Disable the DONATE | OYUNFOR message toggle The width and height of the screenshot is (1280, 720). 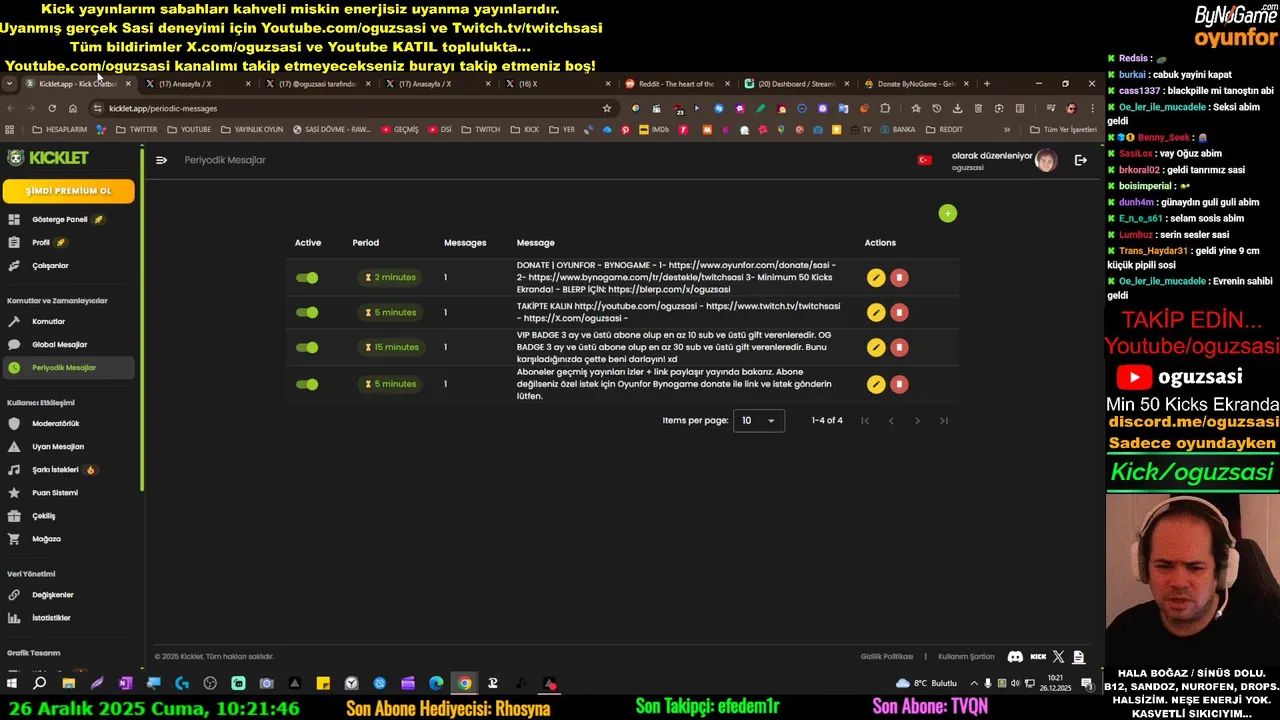(x=307, y=278)
